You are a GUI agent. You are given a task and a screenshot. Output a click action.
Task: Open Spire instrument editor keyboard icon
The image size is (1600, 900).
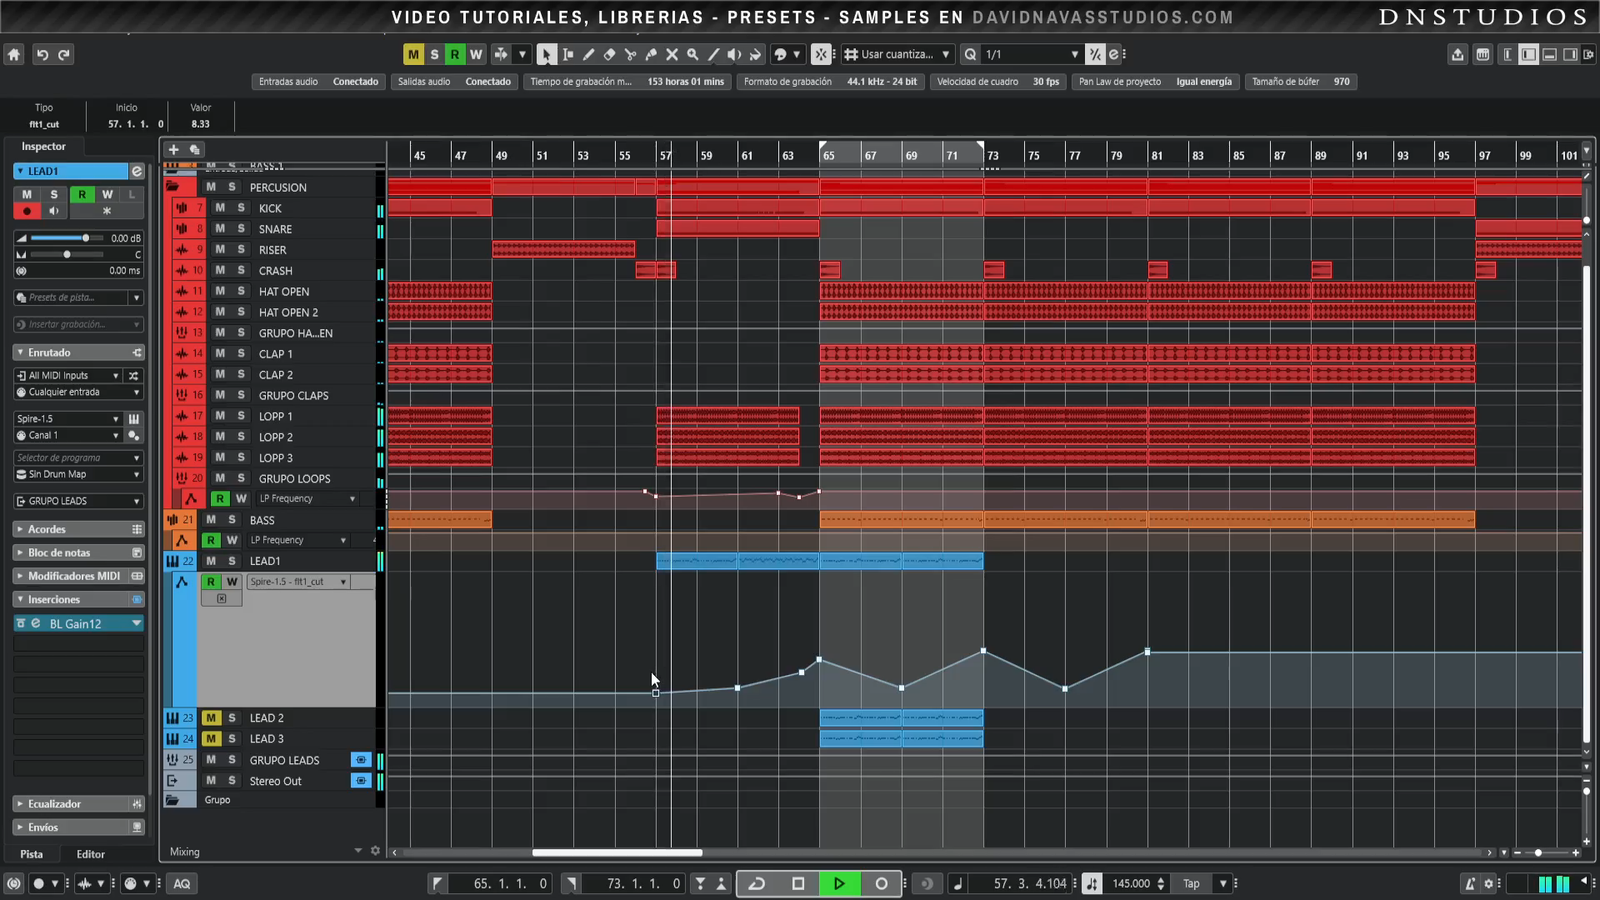134,419
